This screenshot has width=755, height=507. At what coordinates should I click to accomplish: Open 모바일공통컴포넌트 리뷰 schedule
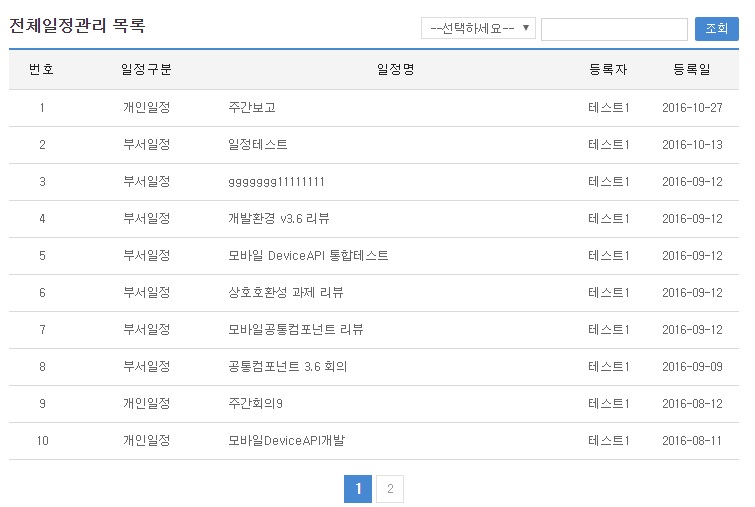coord(296,329)
